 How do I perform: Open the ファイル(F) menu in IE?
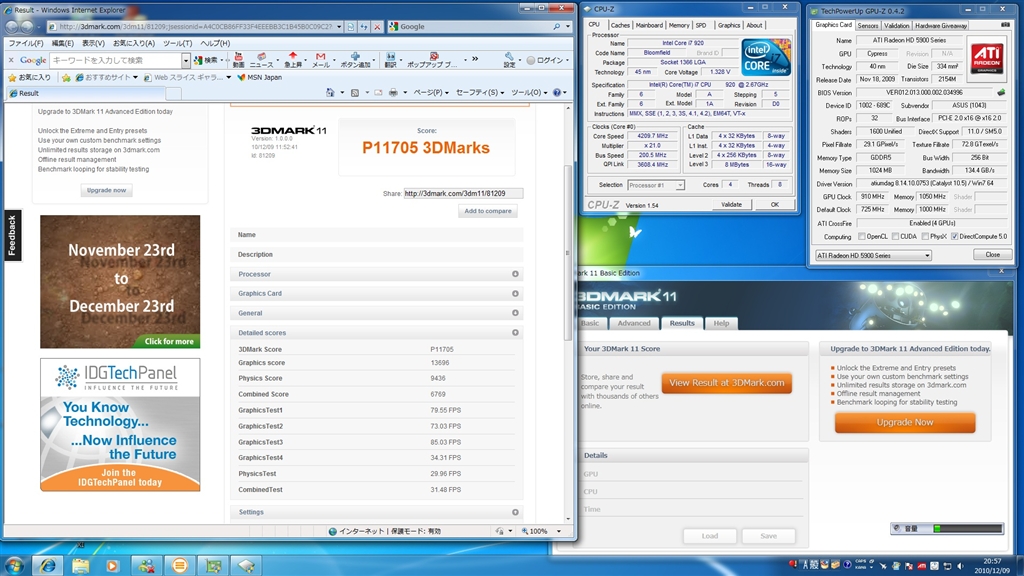point(25,43)
